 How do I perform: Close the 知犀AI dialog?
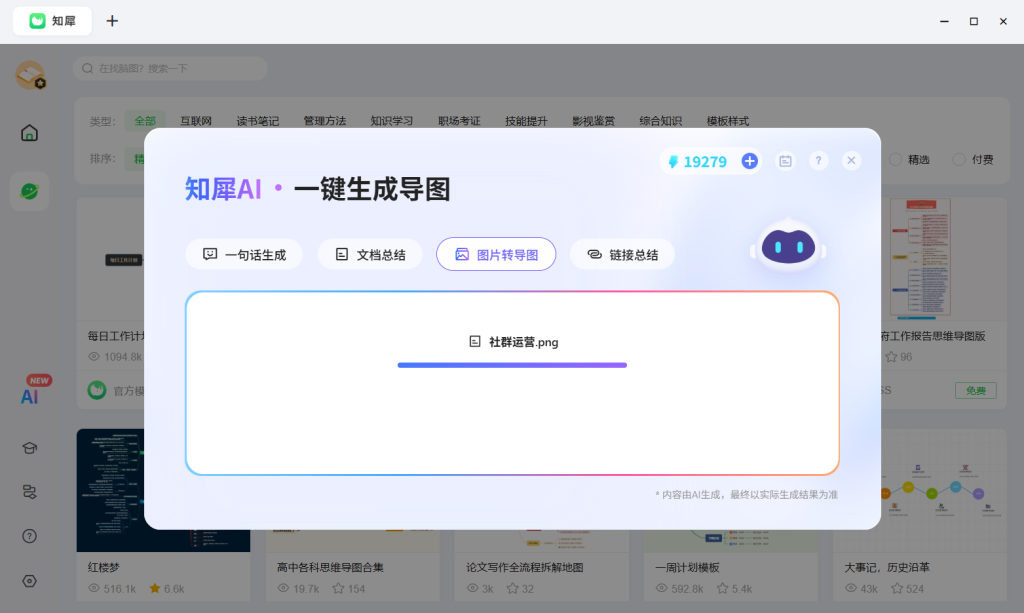(x=851, y=161)
